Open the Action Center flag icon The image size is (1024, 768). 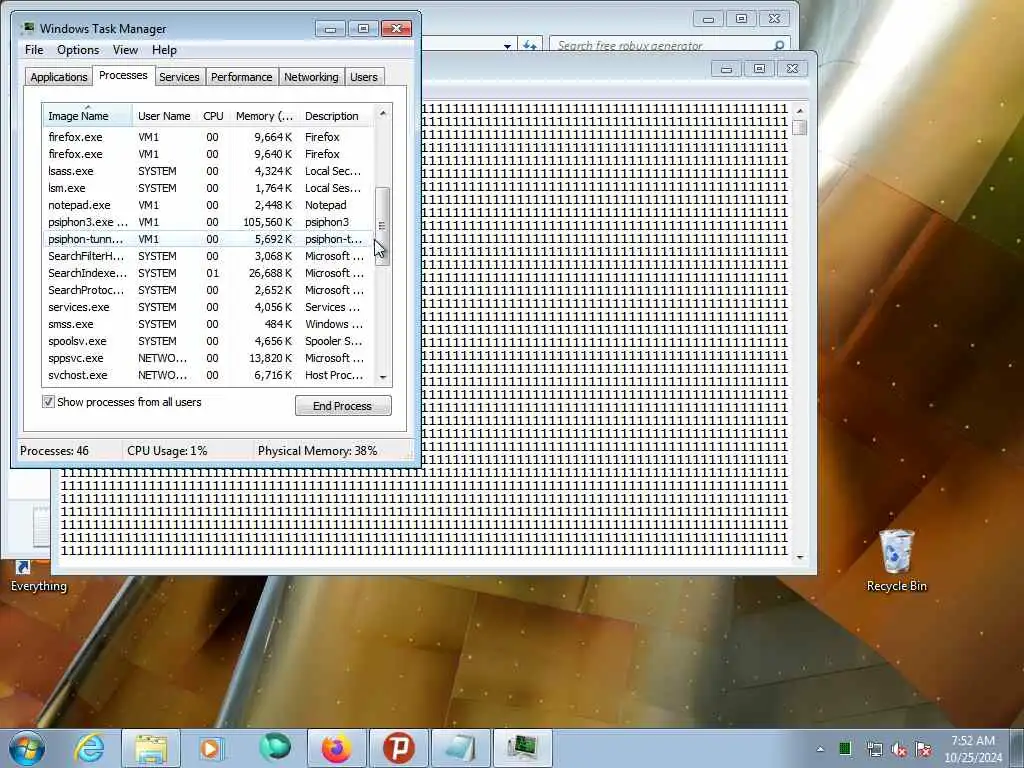pos(923,749)
